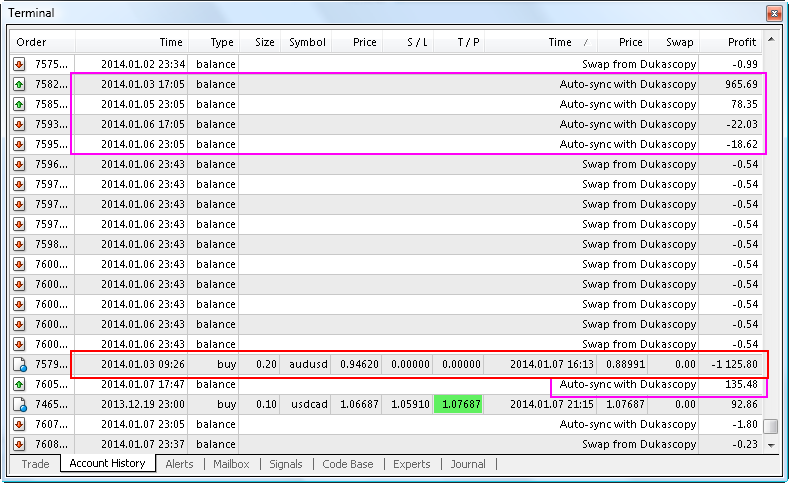Select the green deposit icon of order 7585
789x483 pixels.
point(19,105)
